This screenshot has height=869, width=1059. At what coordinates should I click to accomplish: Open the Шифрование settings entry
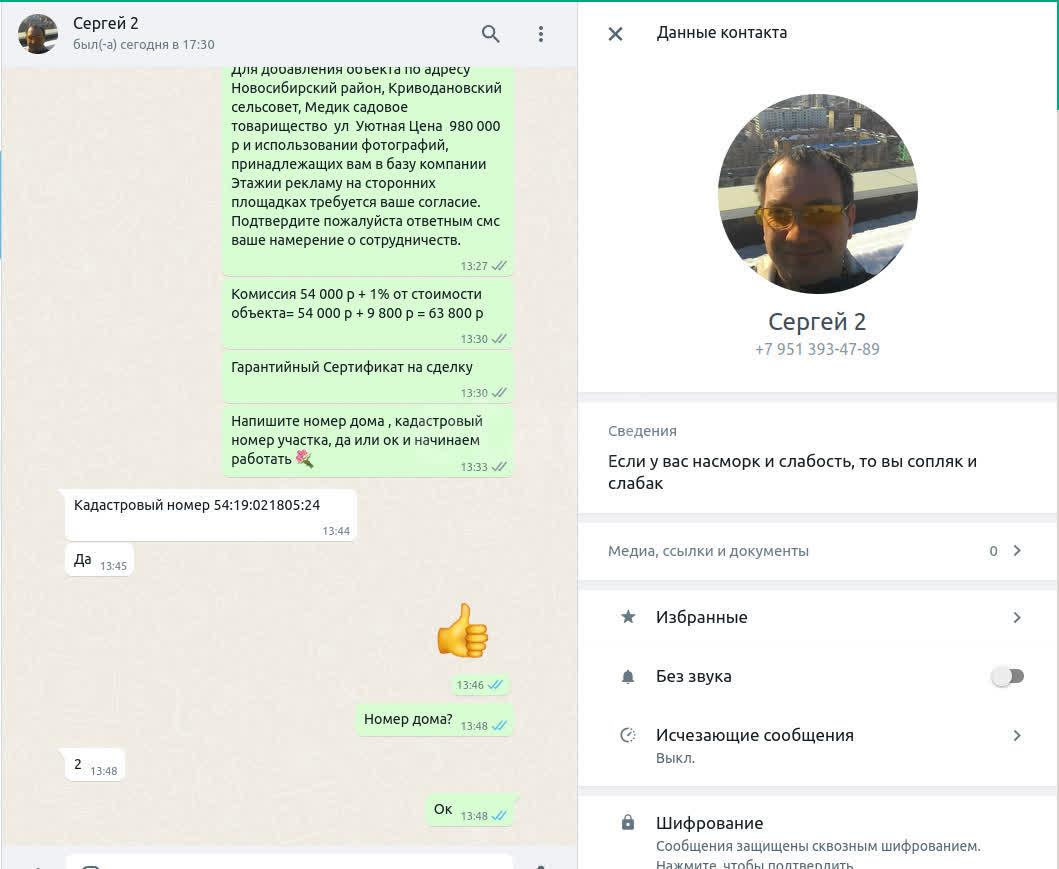coord(817,833)
